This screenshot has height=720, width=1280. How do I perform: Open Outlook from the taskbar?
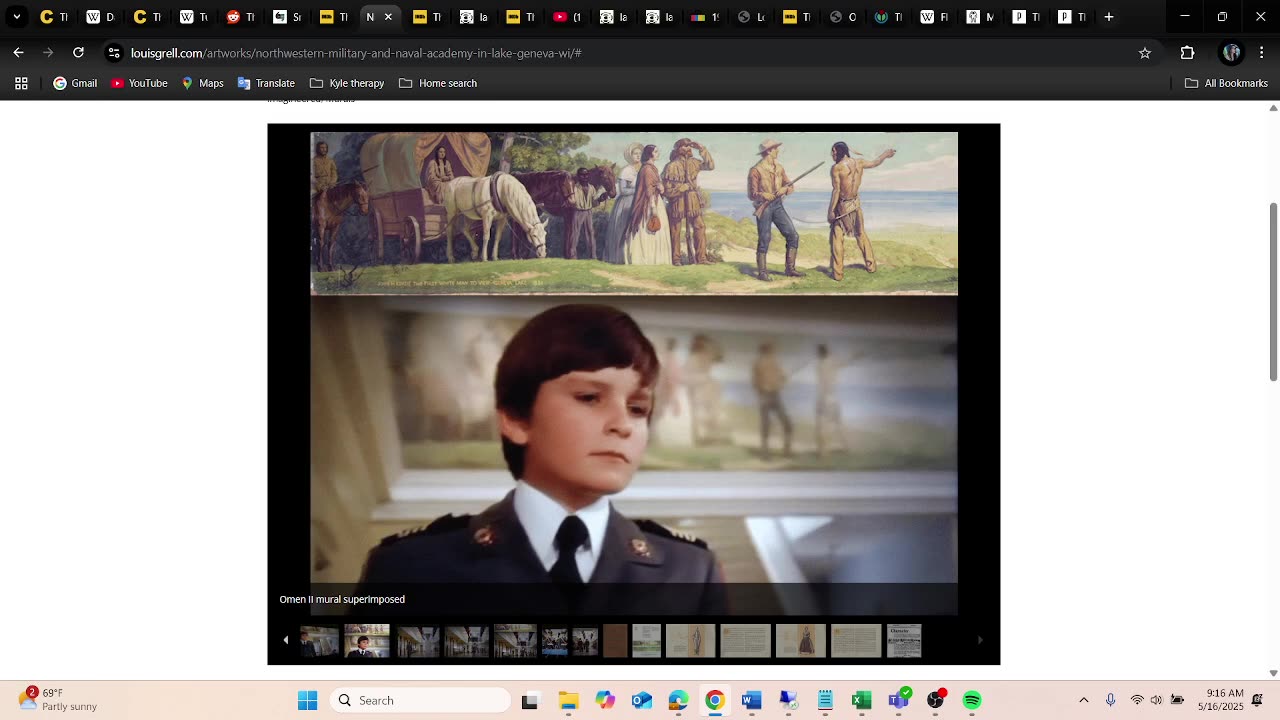(641, 700)
